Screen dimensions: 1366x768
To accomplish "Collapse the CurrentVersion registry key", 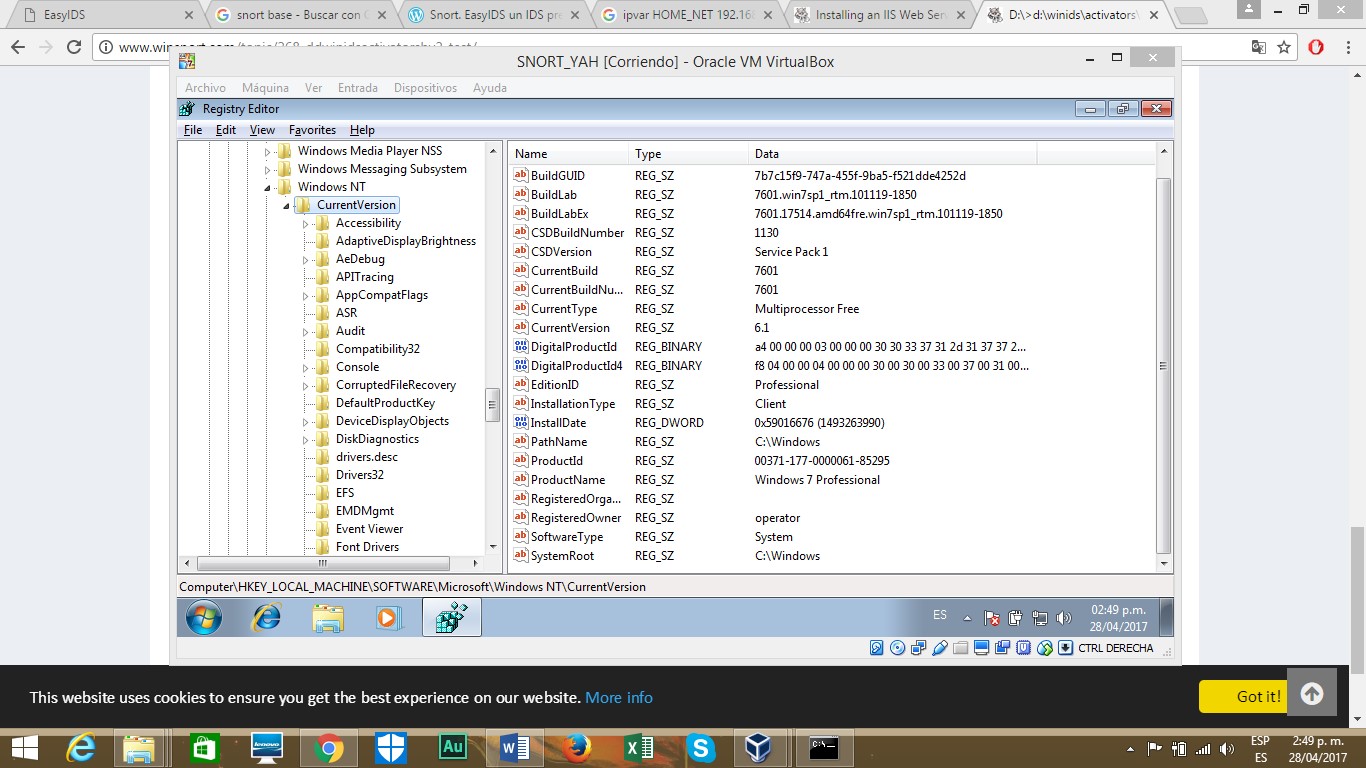I will point(286,206).
